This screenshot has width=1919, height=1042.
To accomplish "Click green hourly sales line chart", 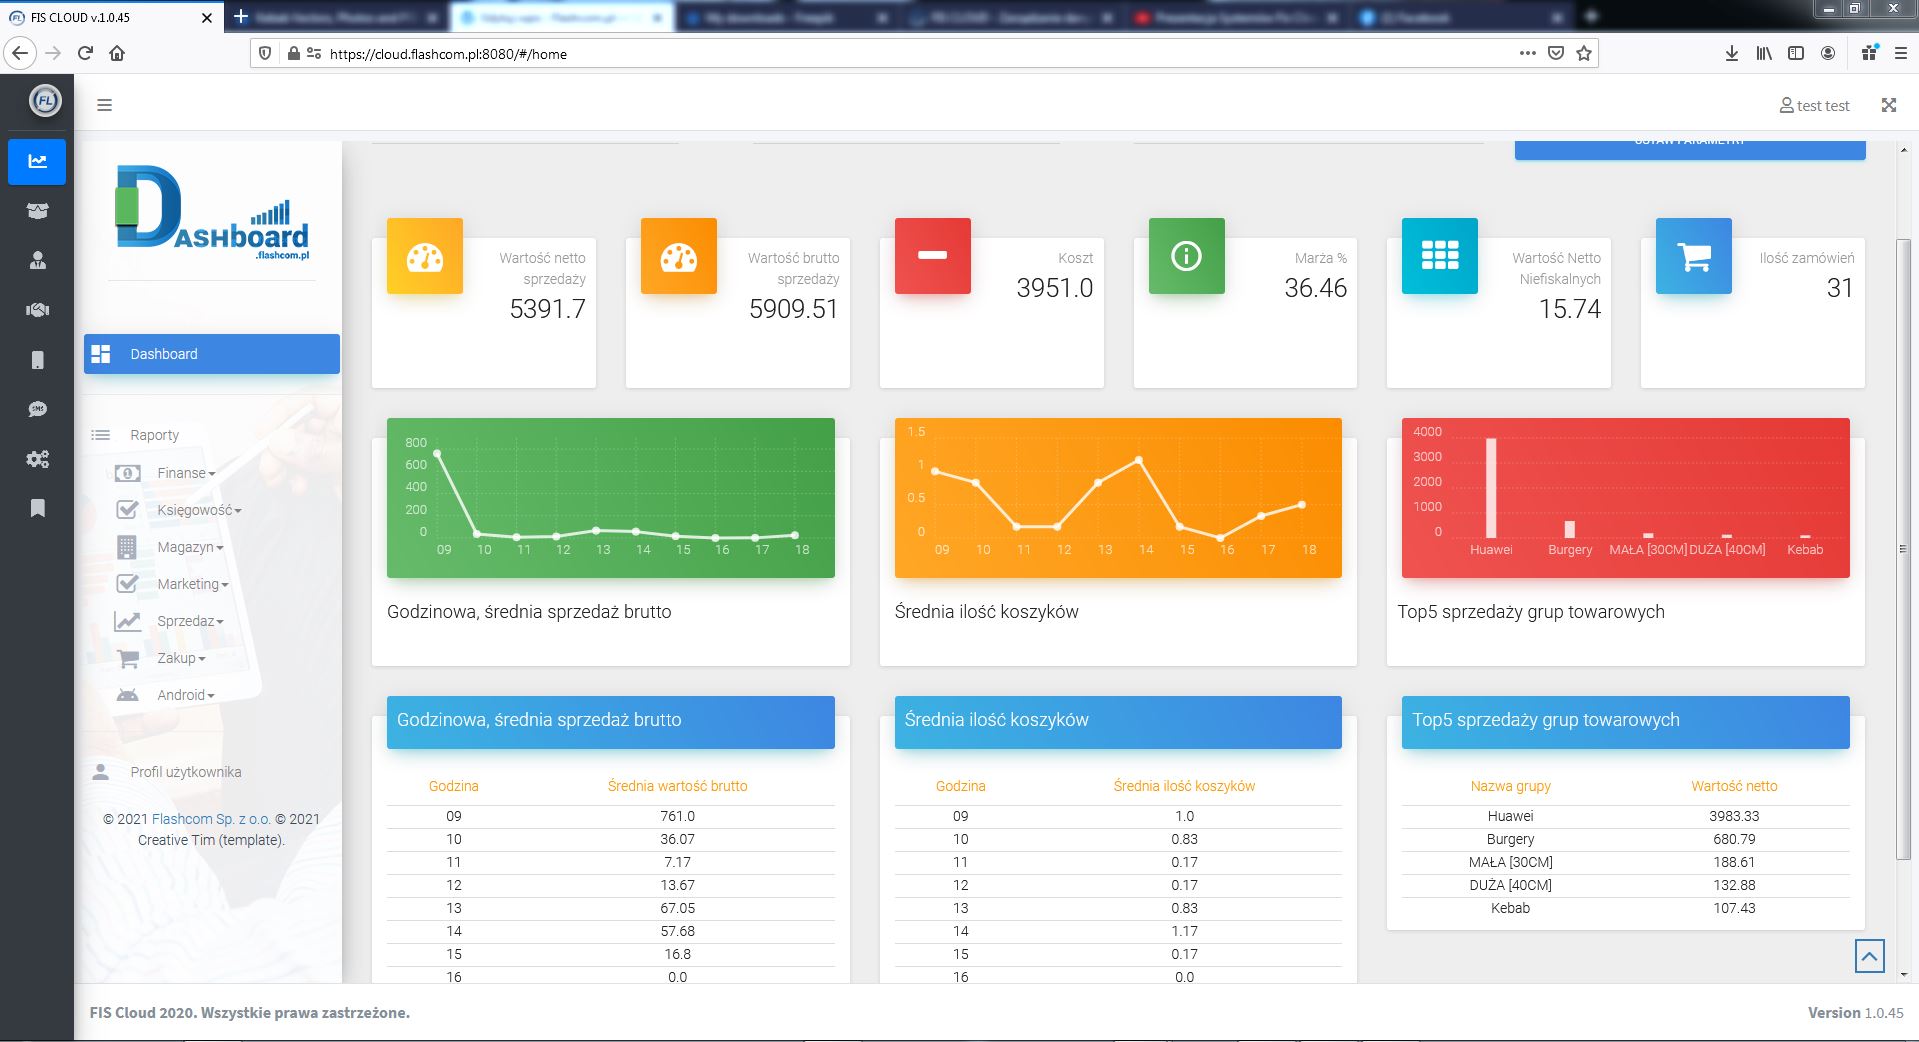I will 611,498.
